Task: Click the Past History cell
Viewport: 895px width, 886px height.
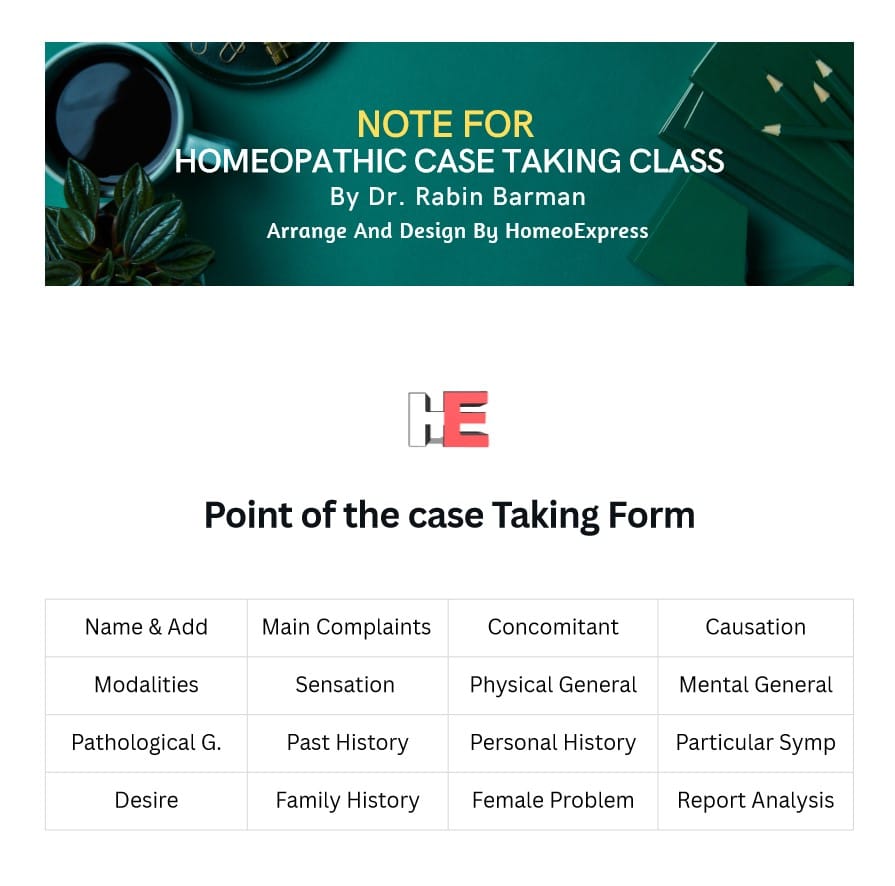Action: click(x=347, y=743)
